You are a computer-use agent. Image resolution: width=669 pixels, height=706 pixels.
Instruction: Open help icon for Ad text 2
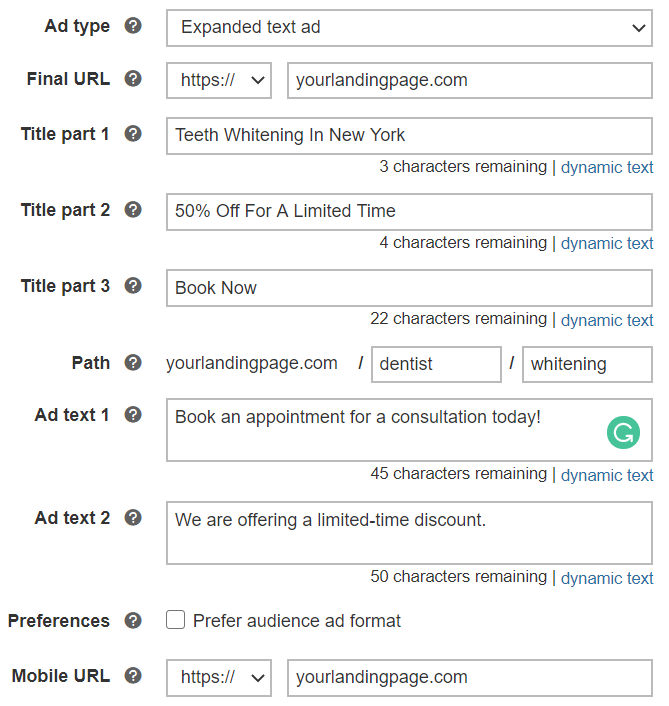click(133, 518)
